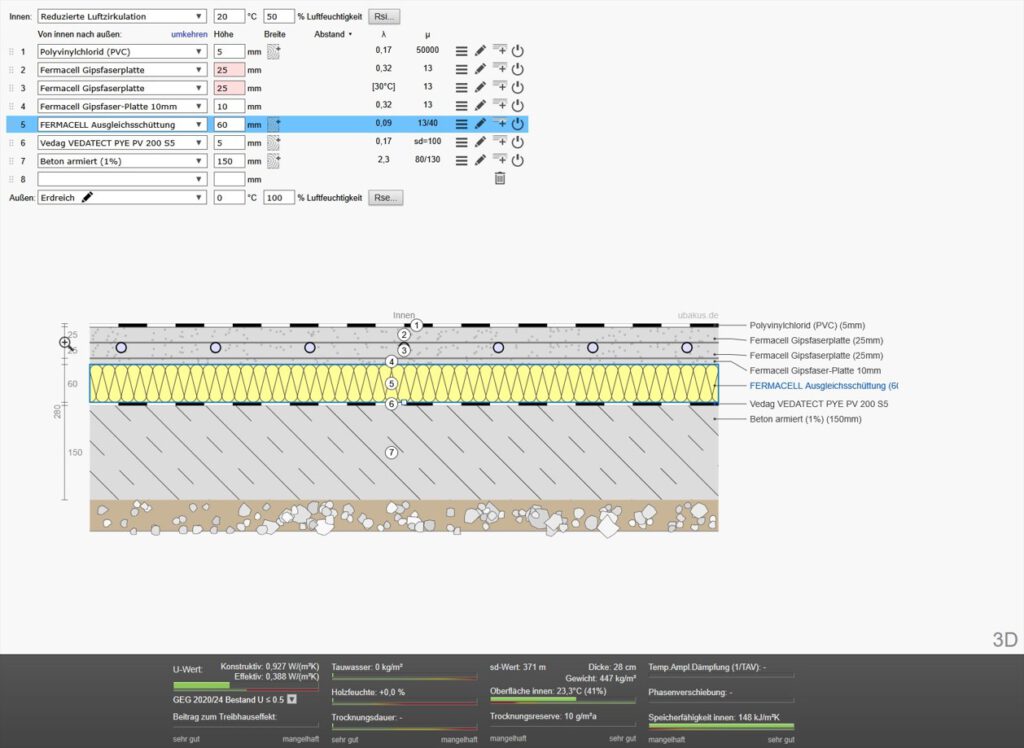This screenshot has width=1024, height=748.
Task: Edit Beton armiert (1%) using pencil icon
Action: point(480,161)
